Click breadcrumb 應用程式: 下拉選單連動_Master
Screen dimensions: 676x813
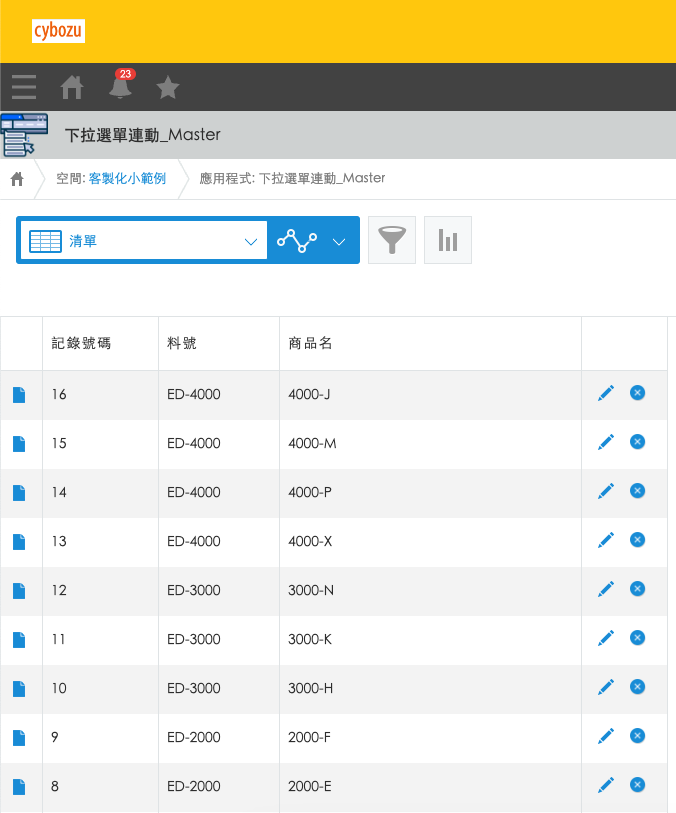point(292,178)
